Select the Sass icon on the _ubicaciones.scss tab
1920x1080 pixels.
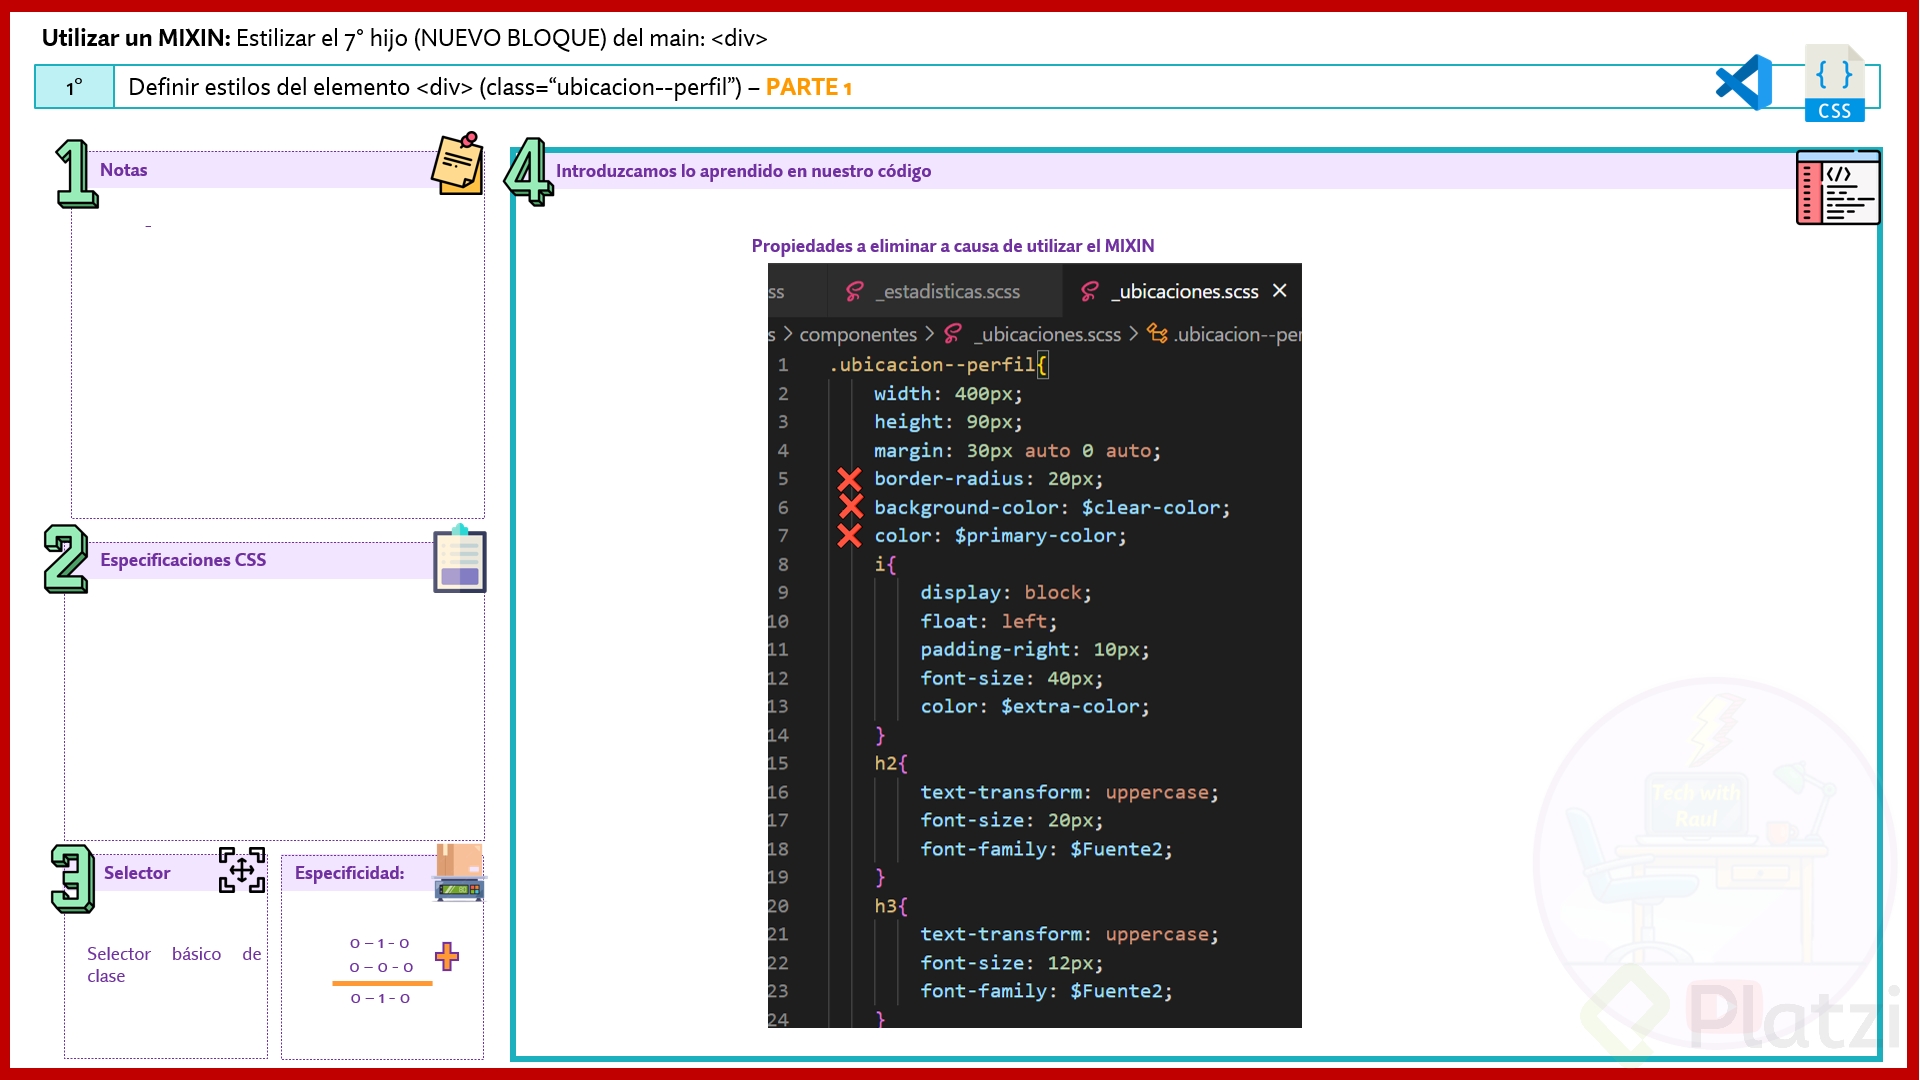tap(1088, 291)
